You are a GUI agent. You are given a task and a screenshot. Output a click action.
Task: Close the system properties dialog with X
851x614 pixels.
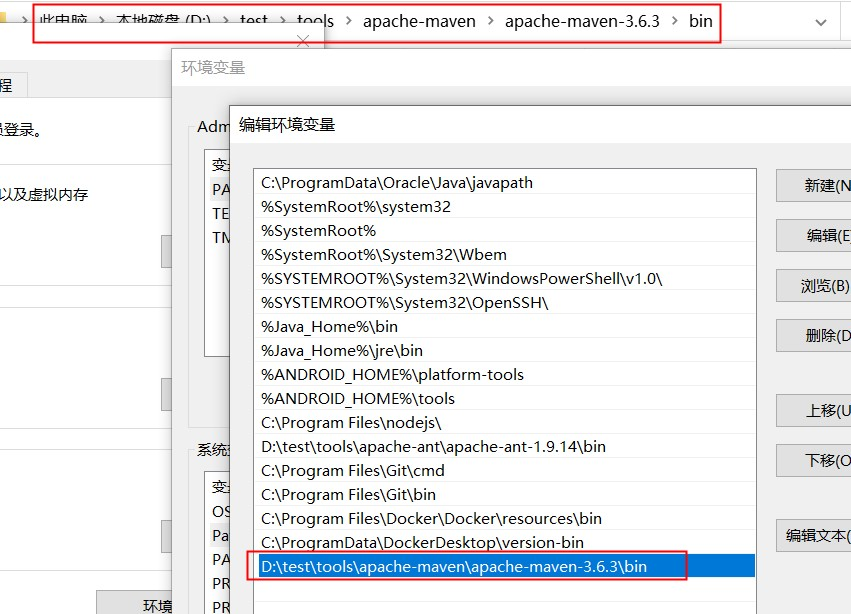(303, 41)
